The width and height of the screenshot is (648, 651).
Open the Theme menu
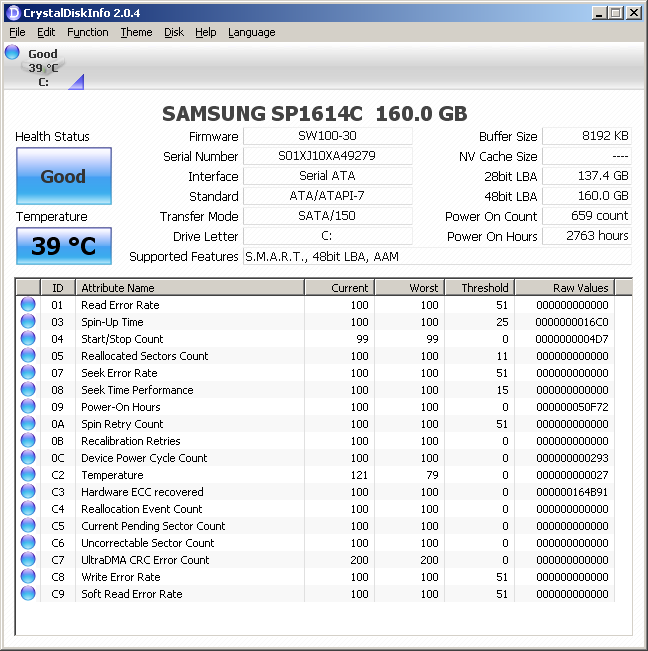[x=136, y=32]
